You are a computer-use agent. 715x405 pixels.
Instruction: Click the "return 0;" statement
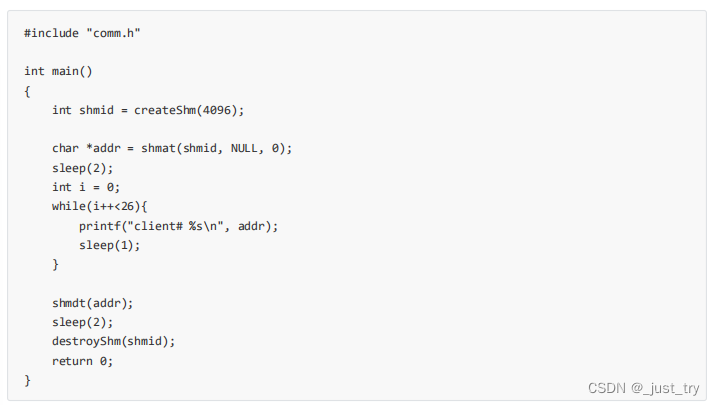click(83, 361)
